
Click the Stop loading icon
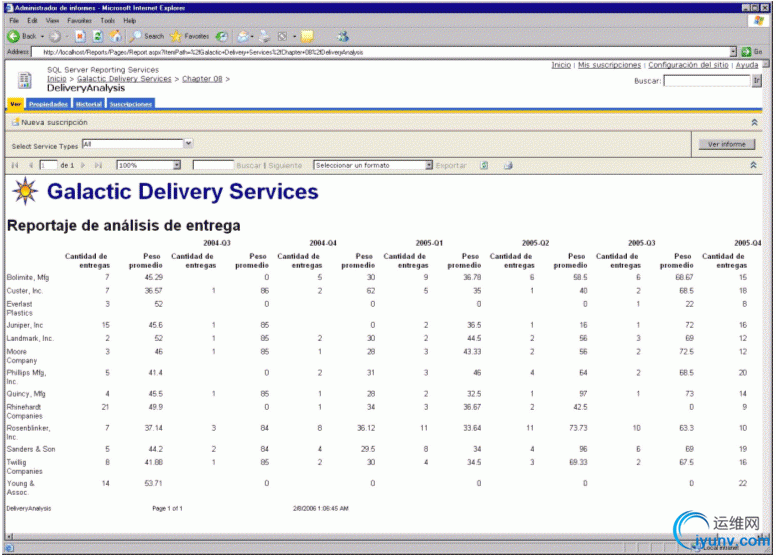pyautogui.click(x=80, y=36)
